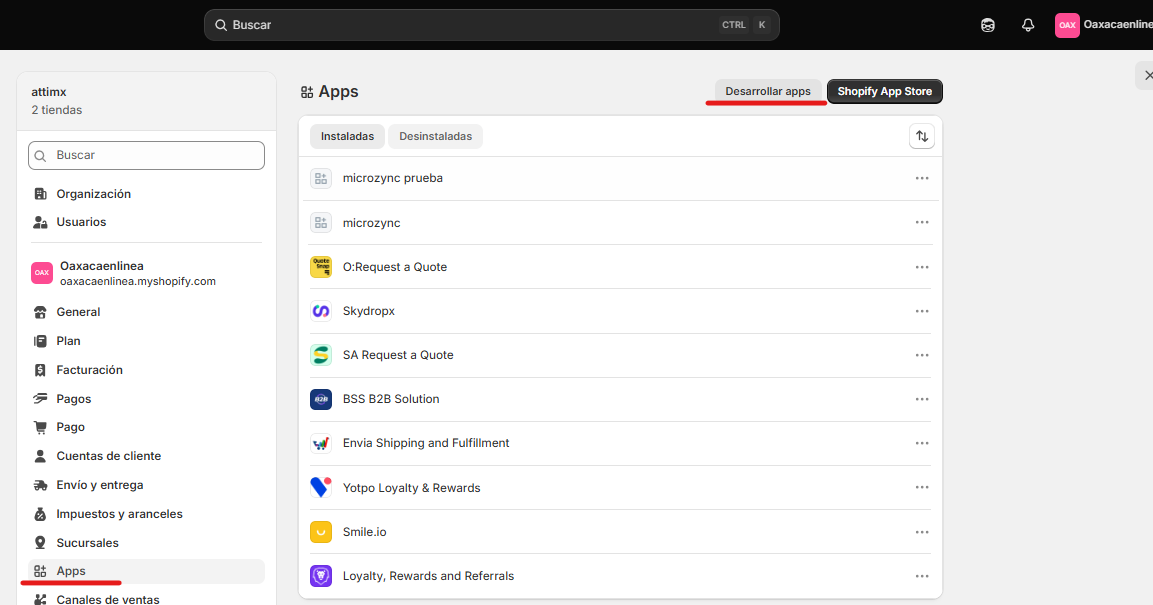
Task: Open options menu for Smile.io
Action: click(921, 532)
